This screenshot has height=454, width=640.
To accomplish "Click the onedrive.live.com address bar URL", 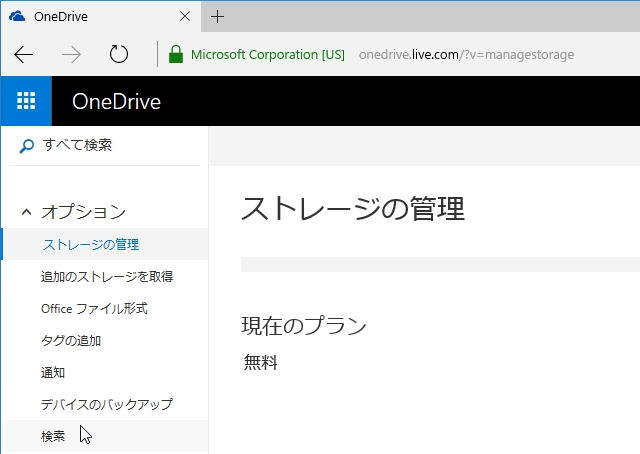I will (x=467, y=54).
